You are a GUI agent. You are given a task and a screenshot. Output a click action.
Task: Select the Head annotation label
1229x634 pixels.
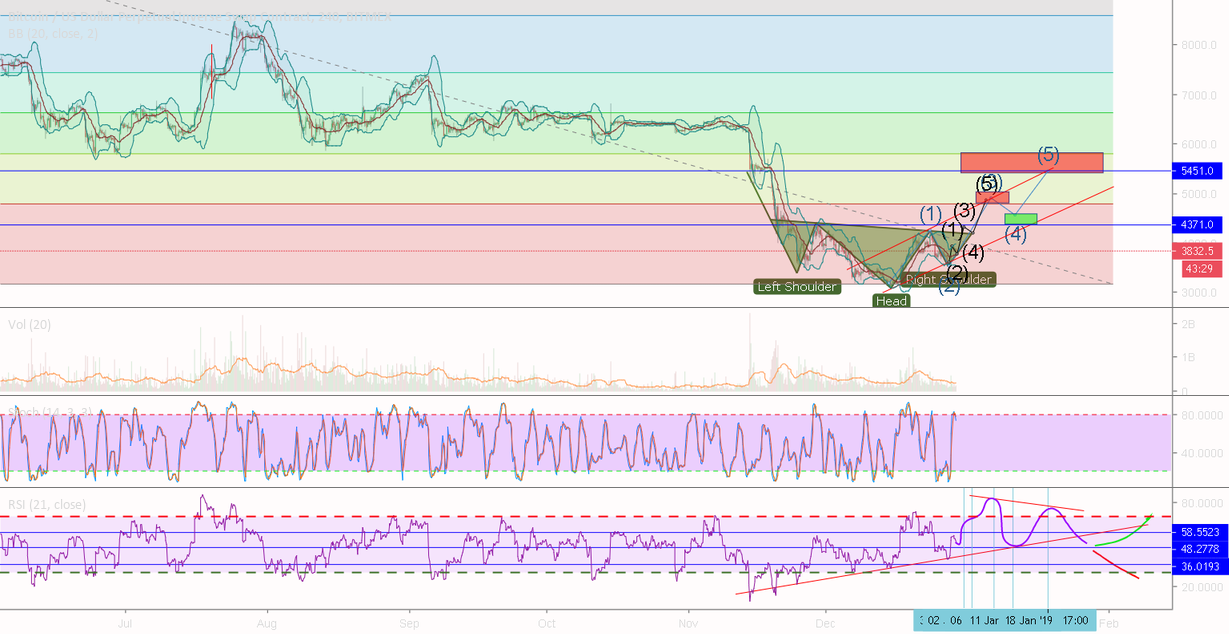(890, 300)
